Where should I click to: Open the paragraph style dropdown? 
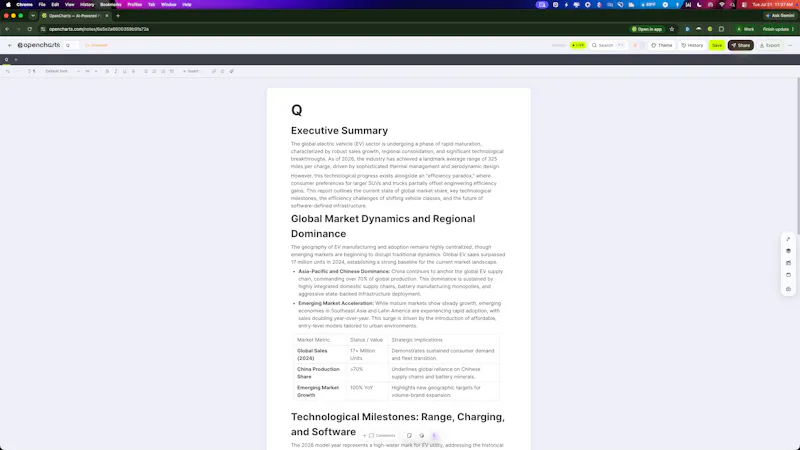click(32, 71)
